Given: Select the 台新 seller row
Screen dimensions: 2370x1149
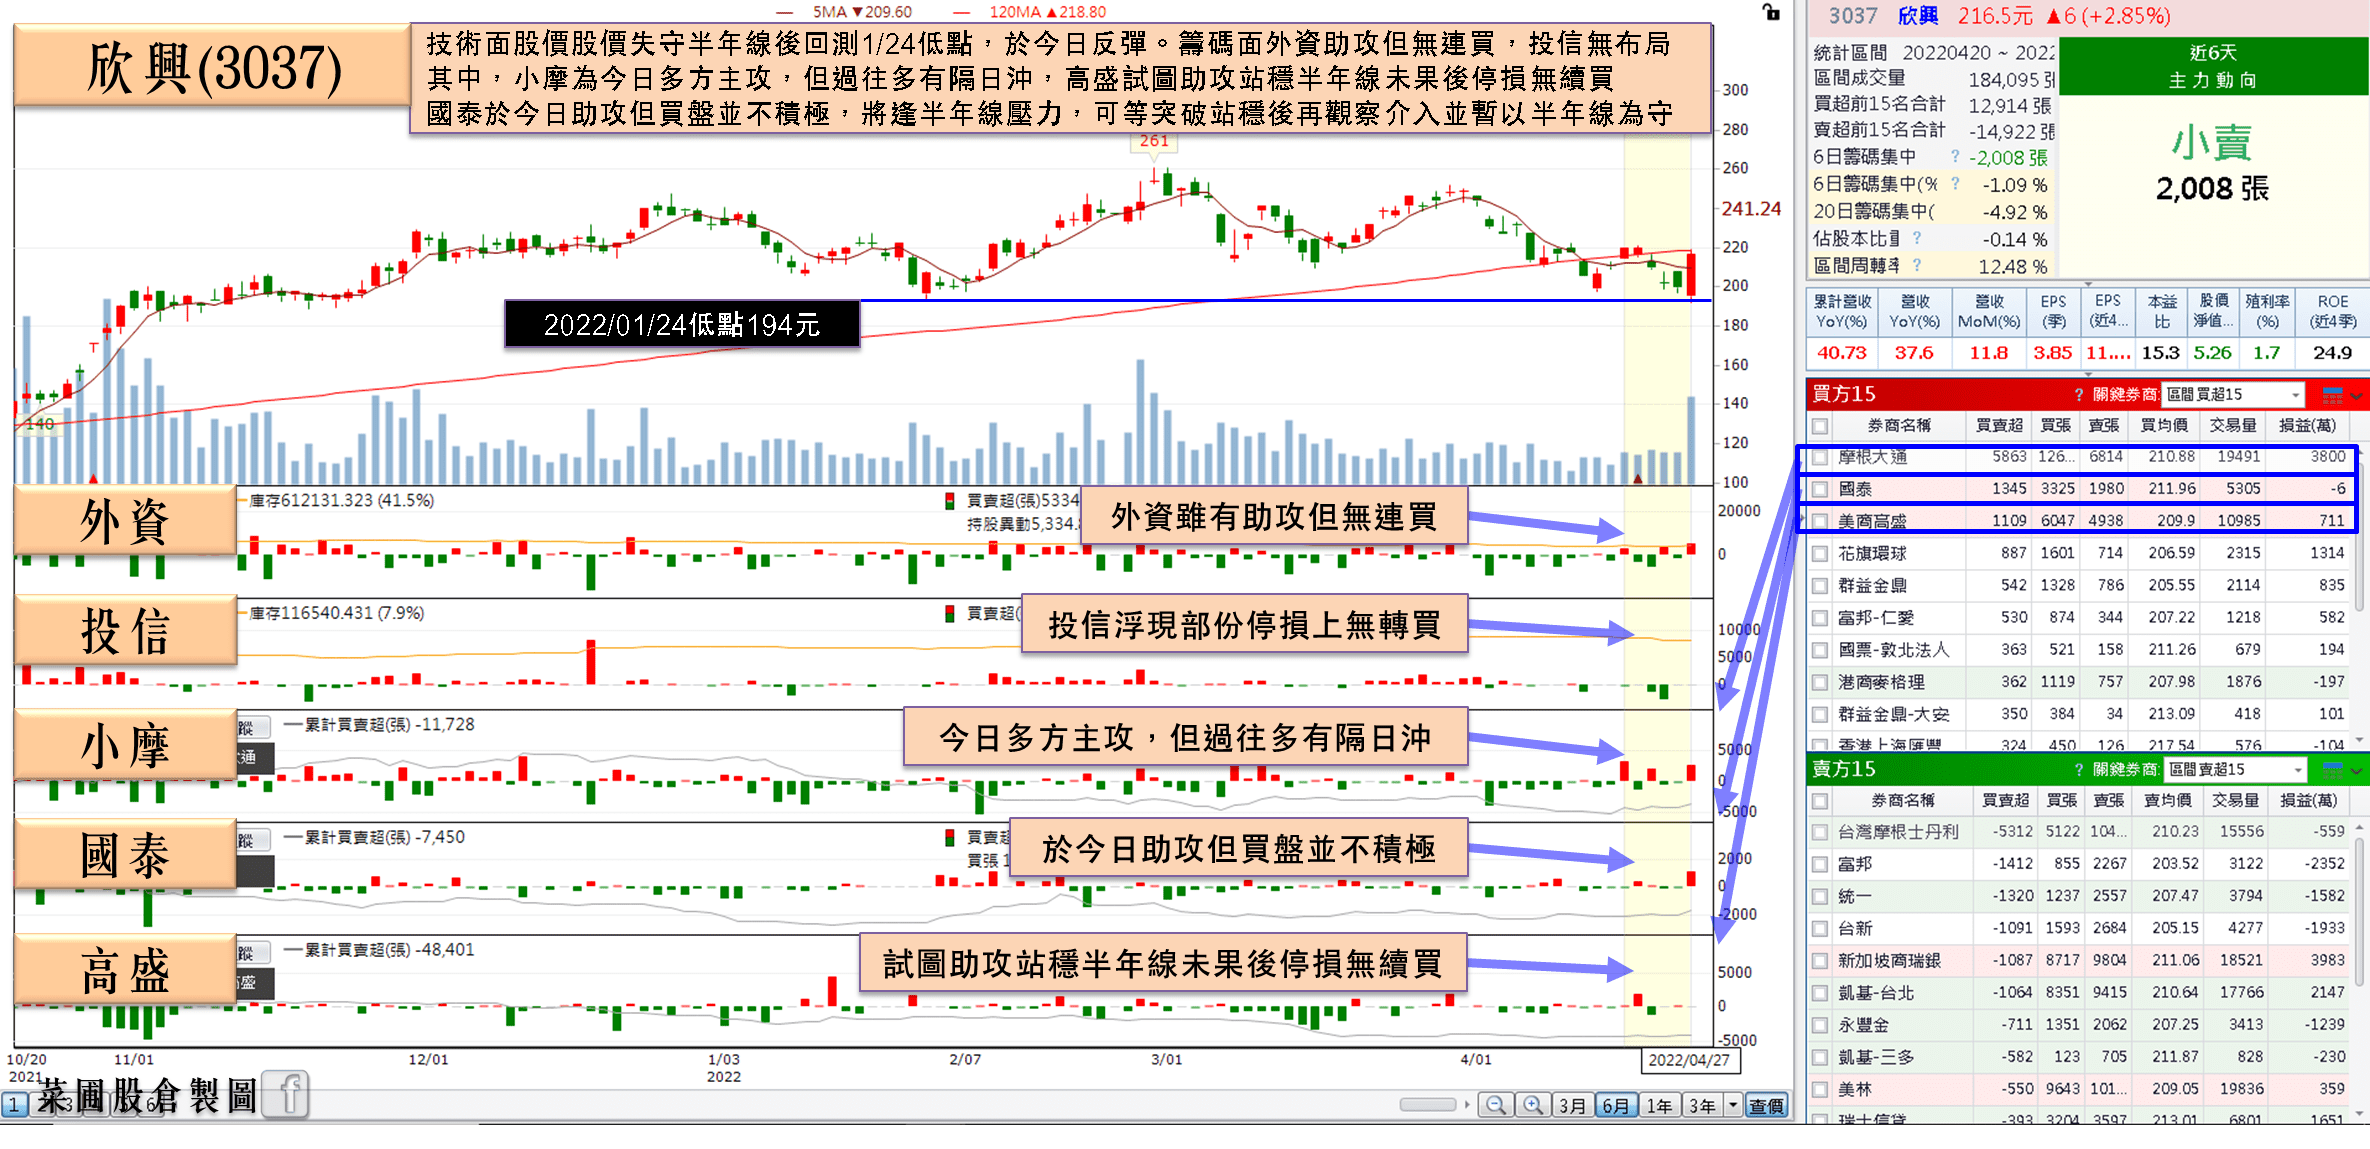Looking at the screenshot, I should pos(2080,928).
